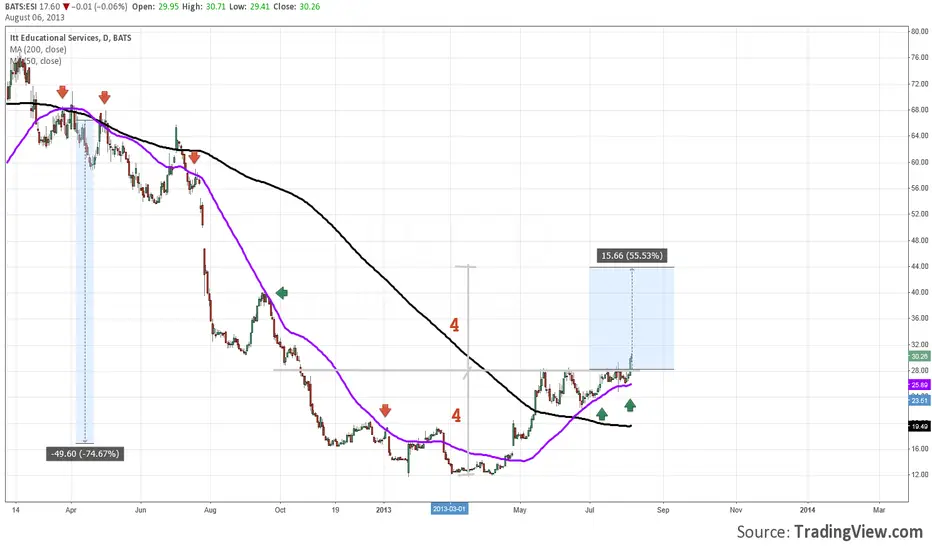Click the 76.00 price axis label

(920, 57)
